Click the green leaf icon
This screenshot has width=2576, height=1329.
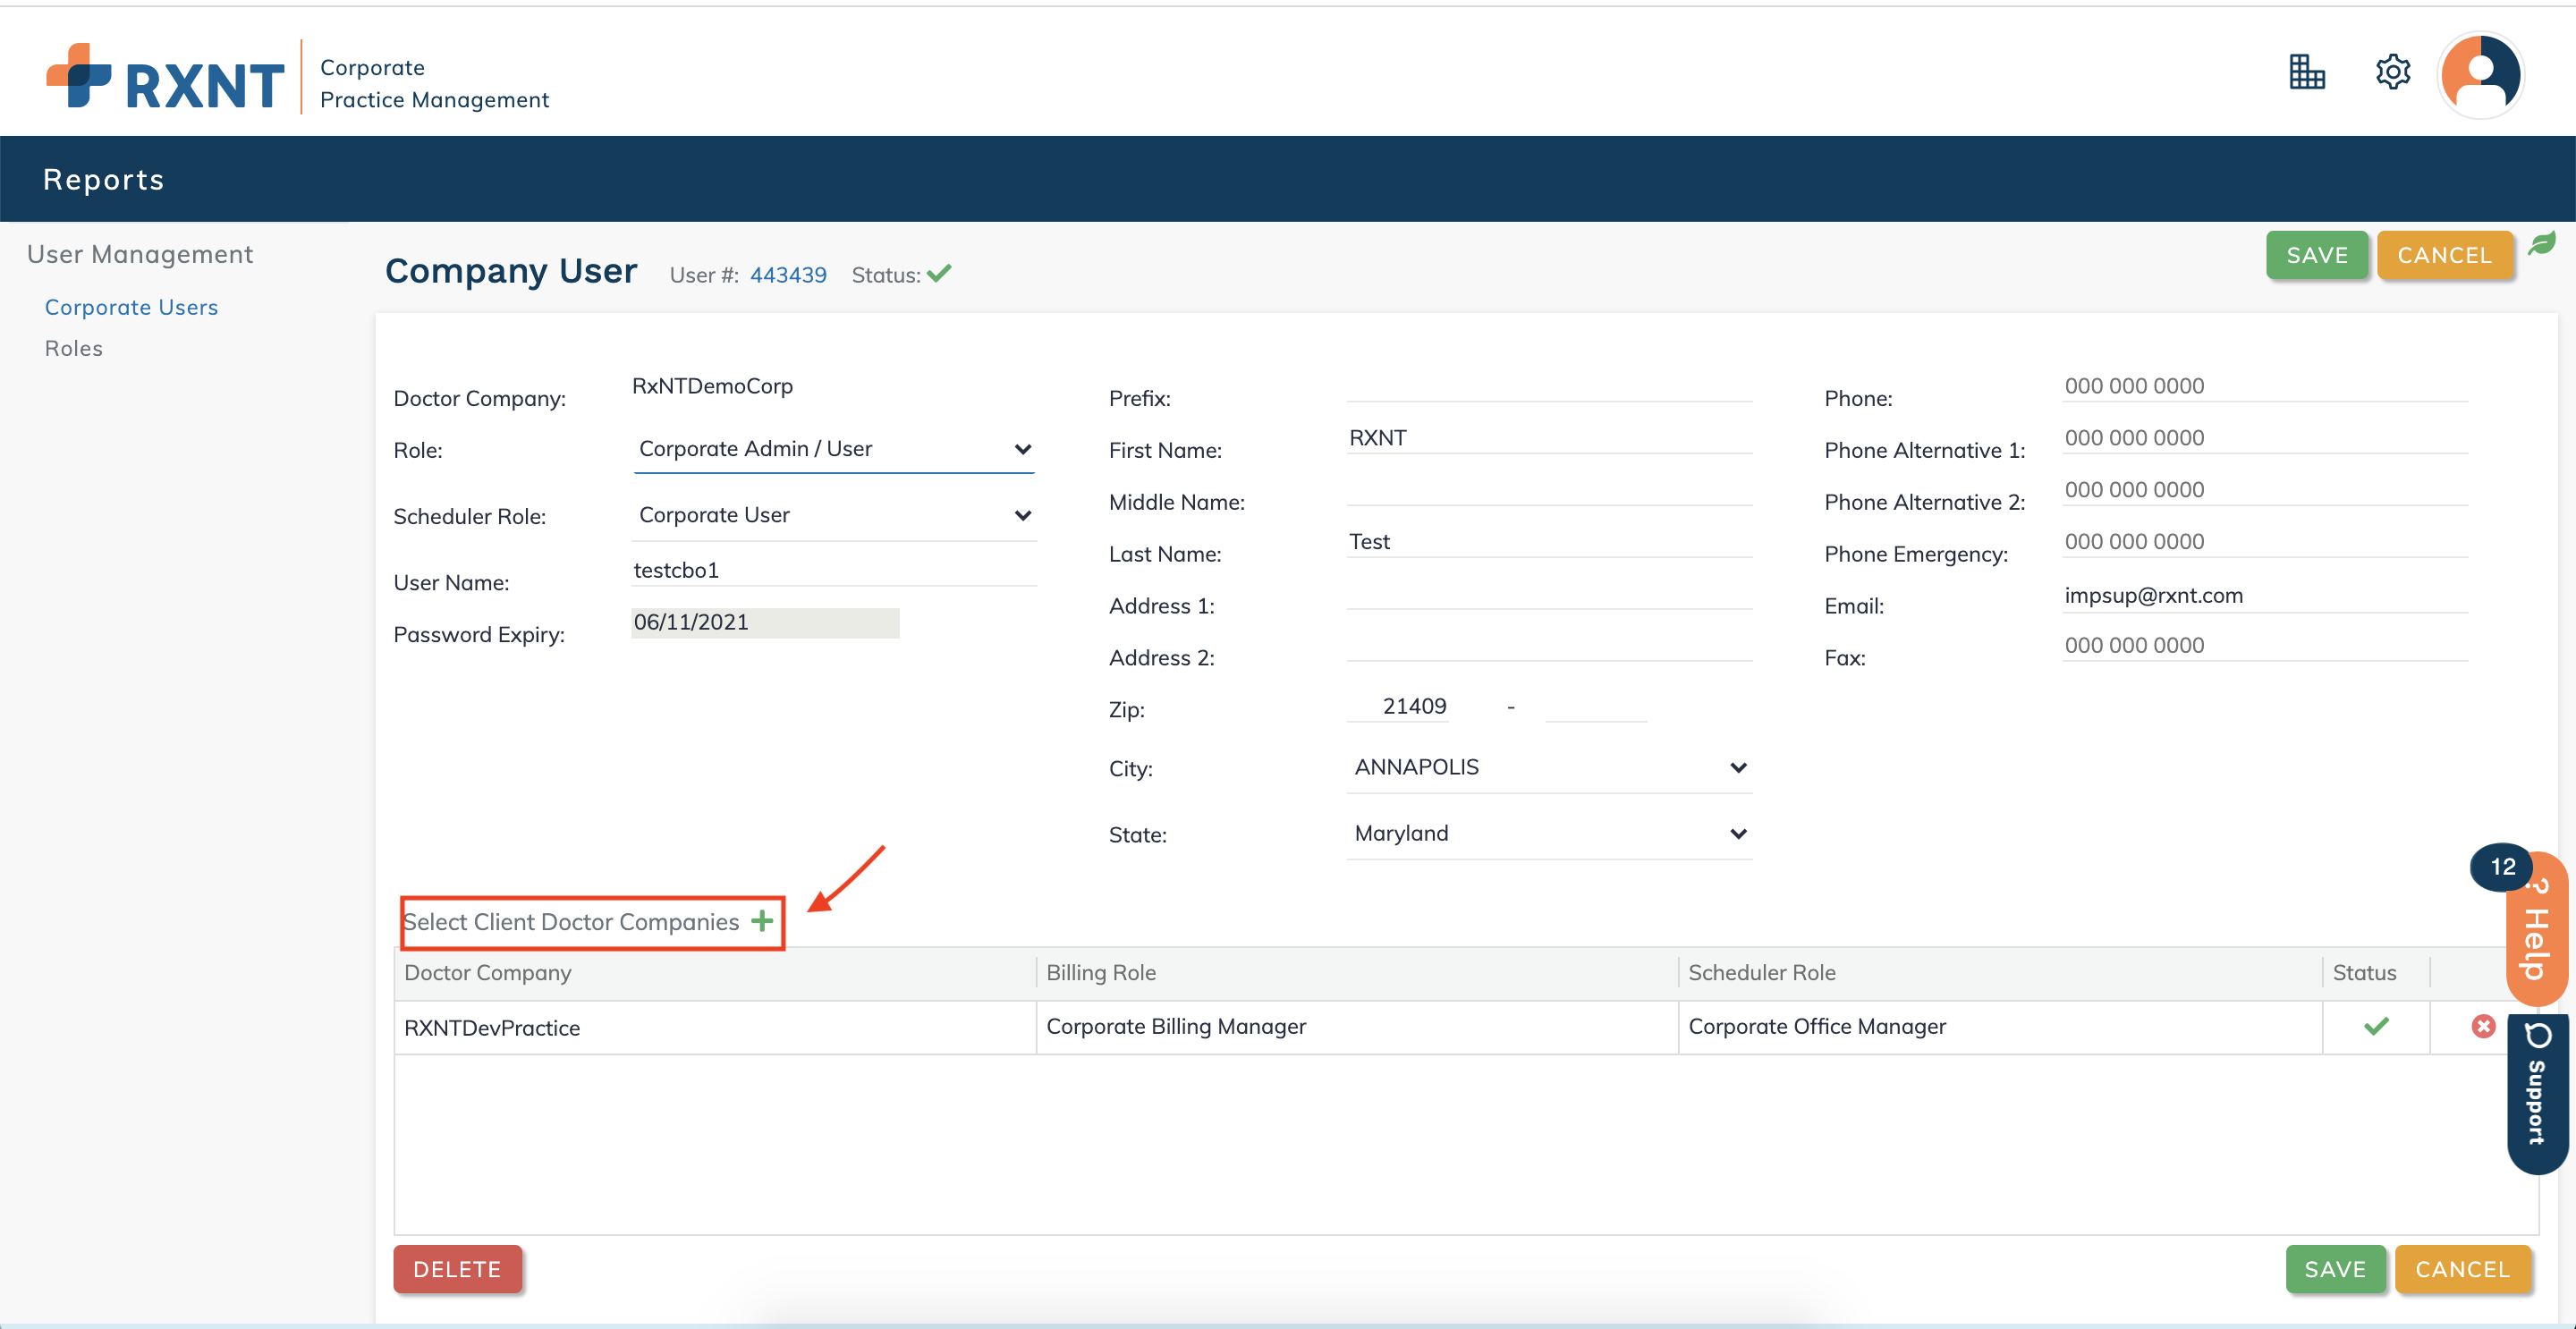[x=2541, y=244]
